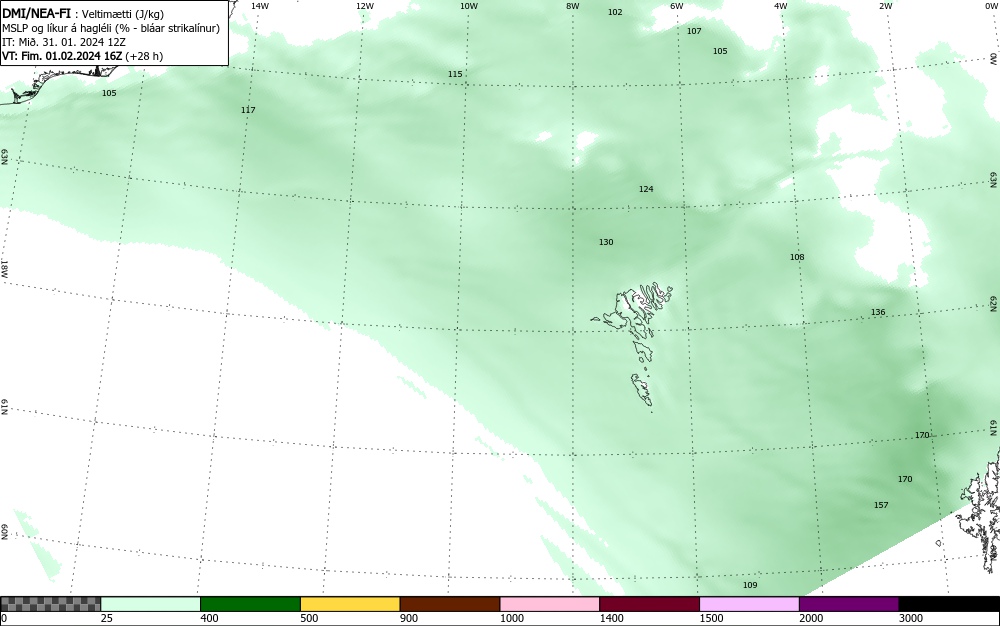1000x626 pixels.
Task: Click the title text "DMI/NEA-FI"
Action: (36, 14)
